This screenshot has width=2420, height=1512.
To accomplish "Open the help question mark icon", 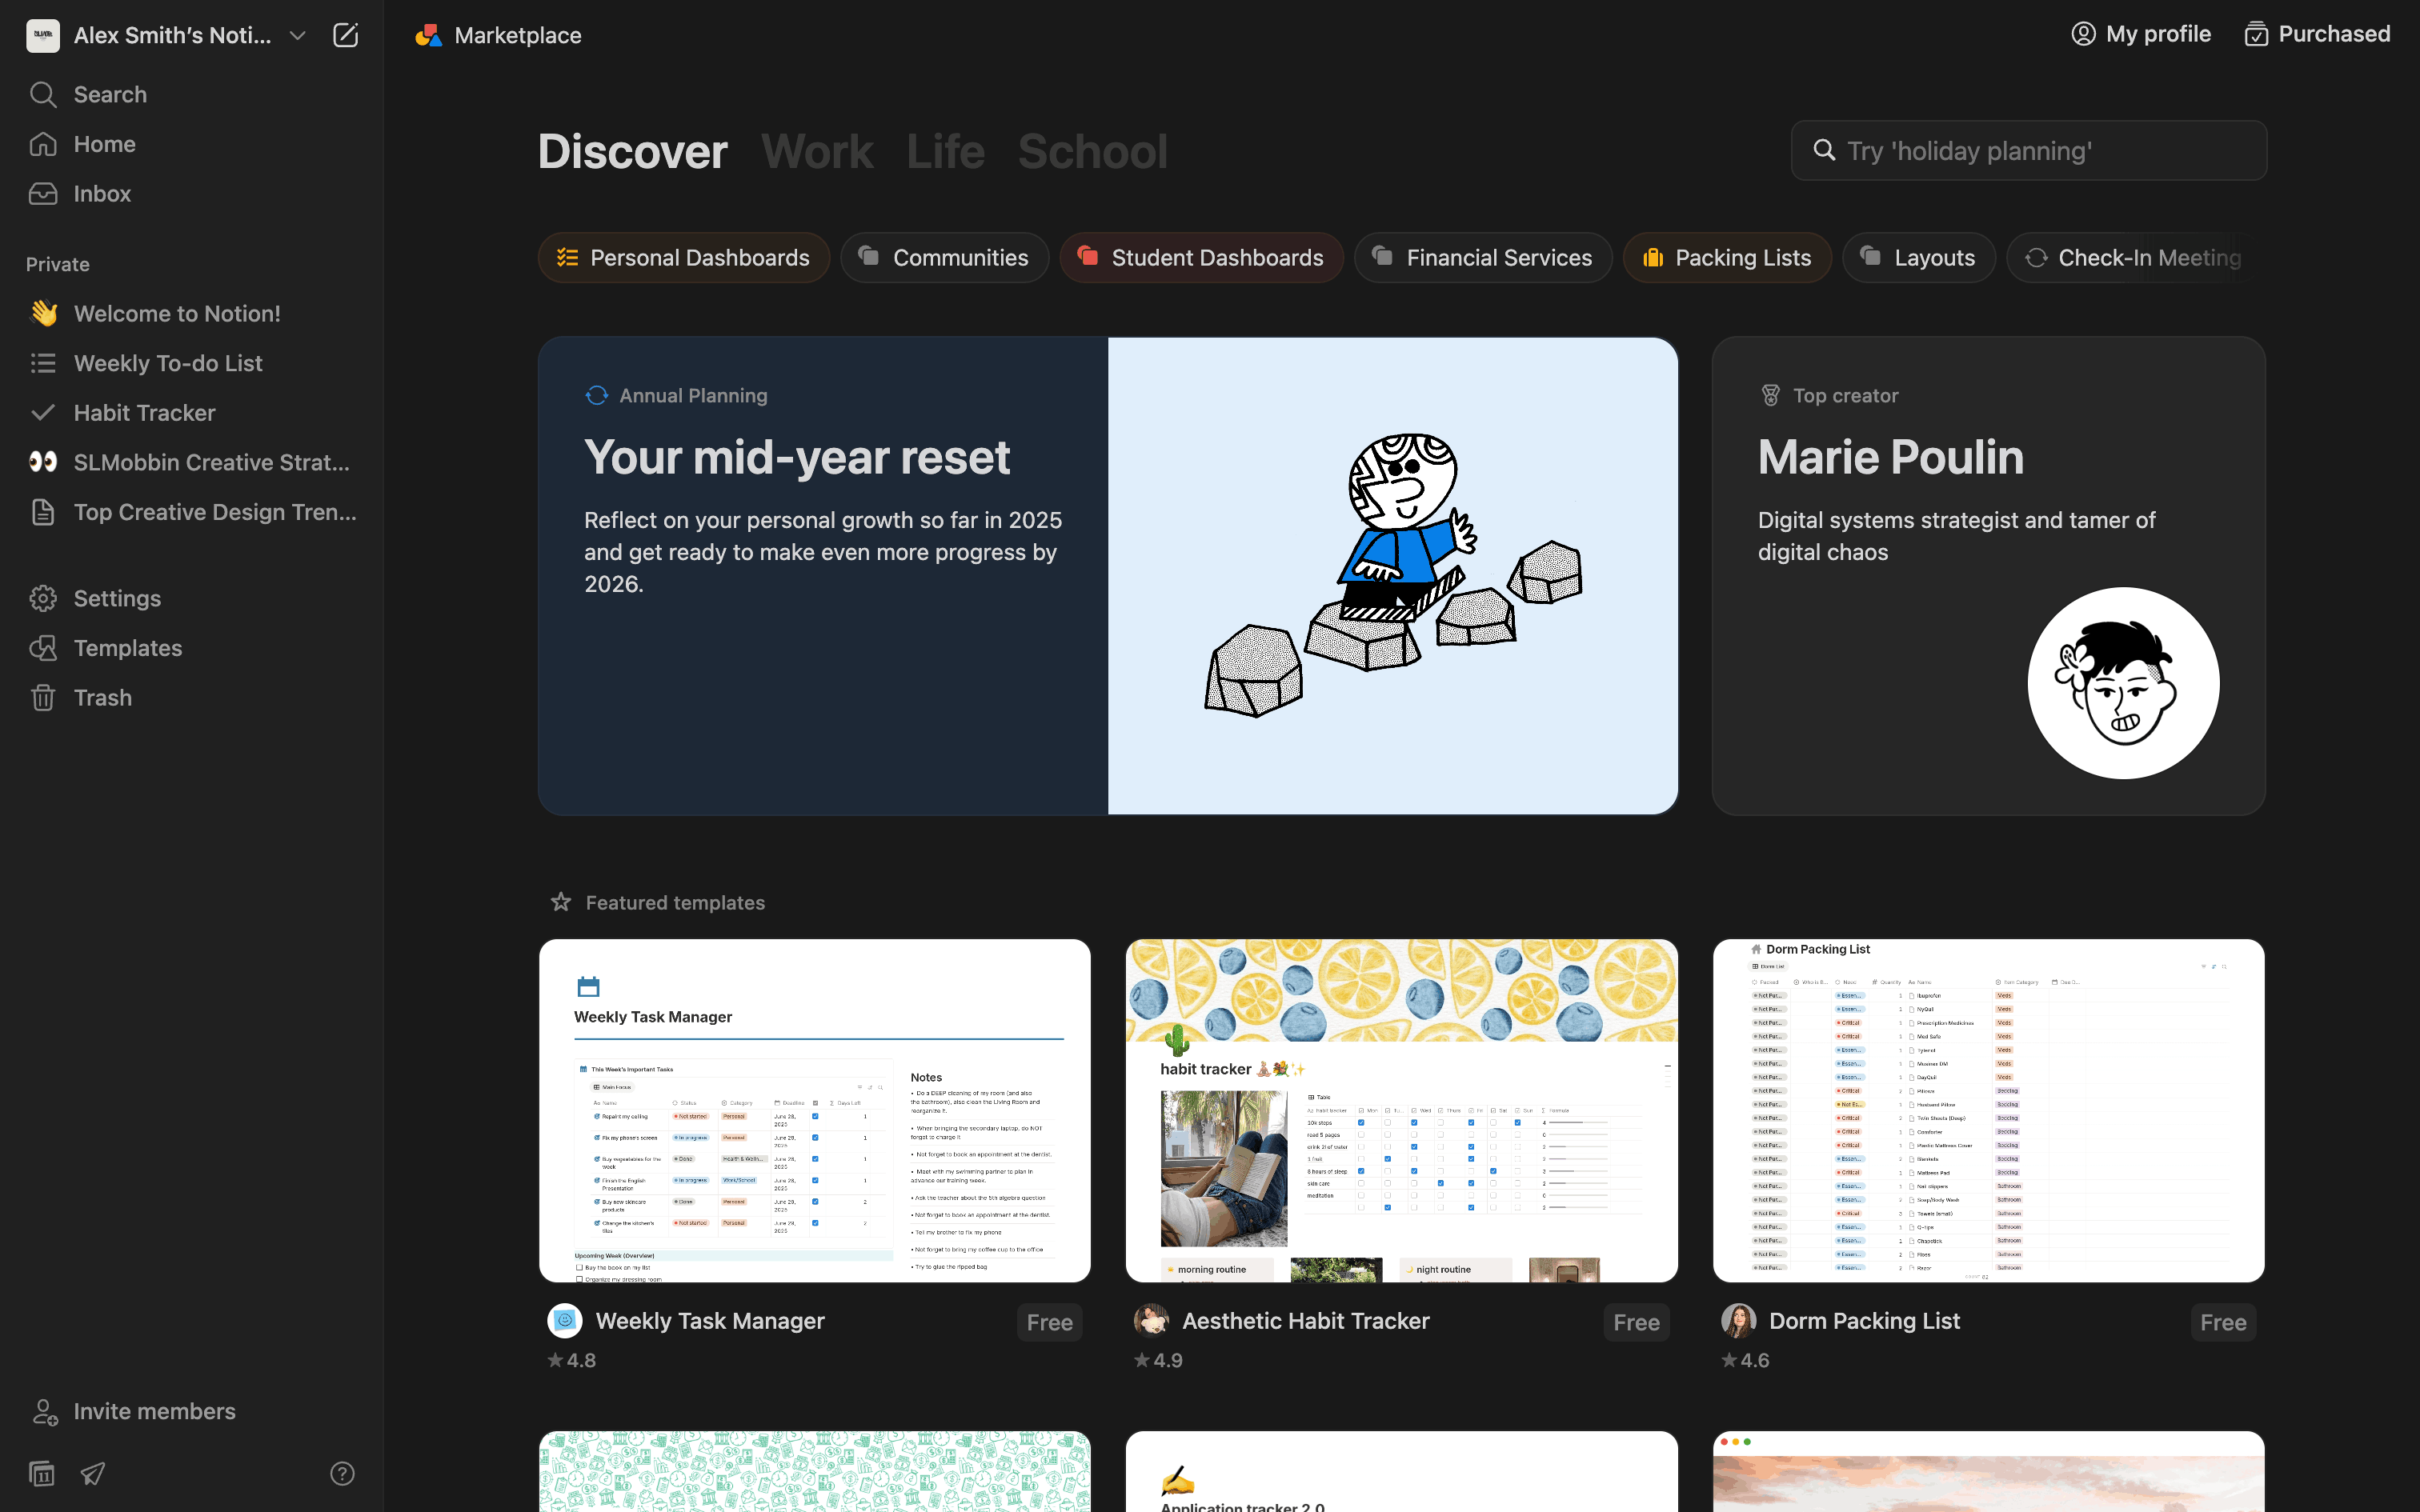I will click(x=342, y=1473).
